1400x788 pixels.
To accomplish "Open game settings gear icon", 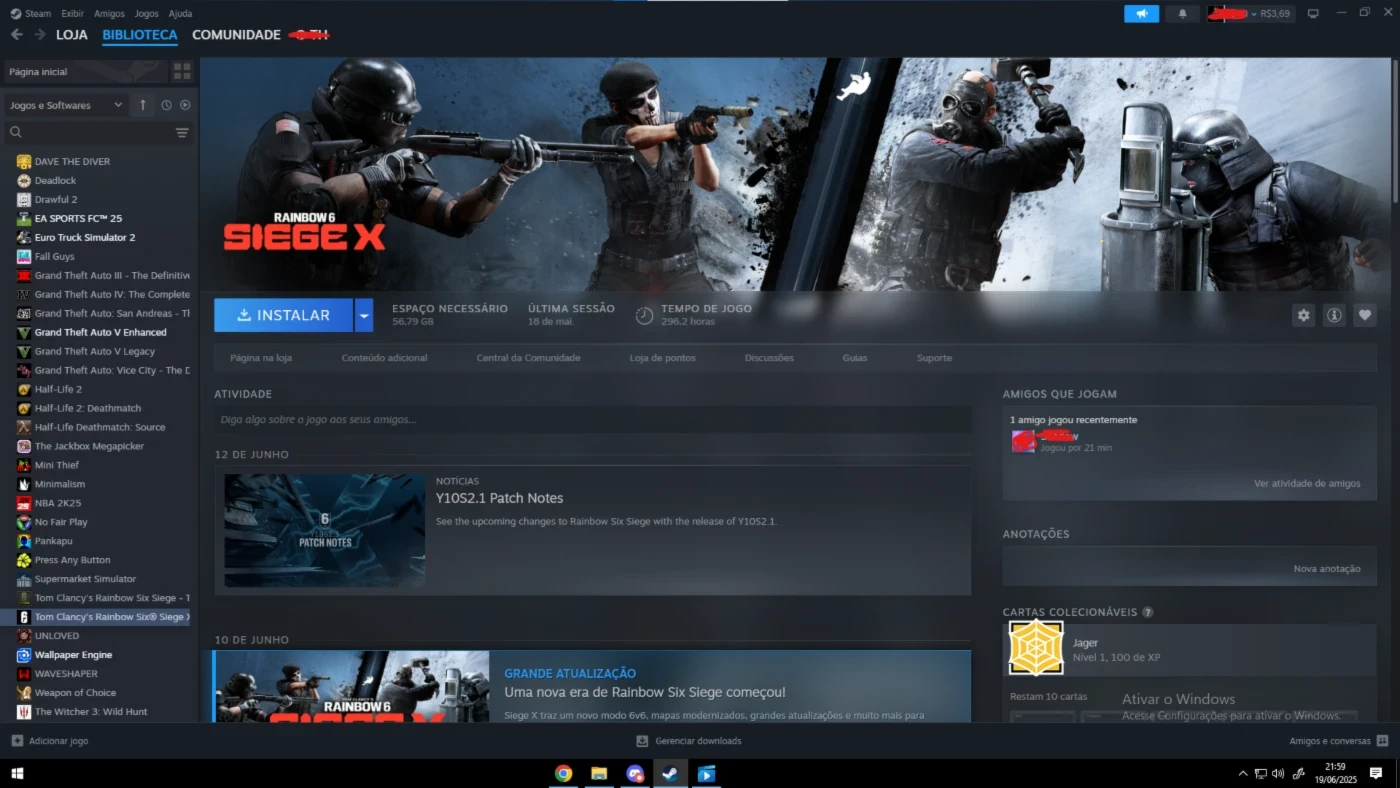I will pyautogui.click(x=1303, y=315).
